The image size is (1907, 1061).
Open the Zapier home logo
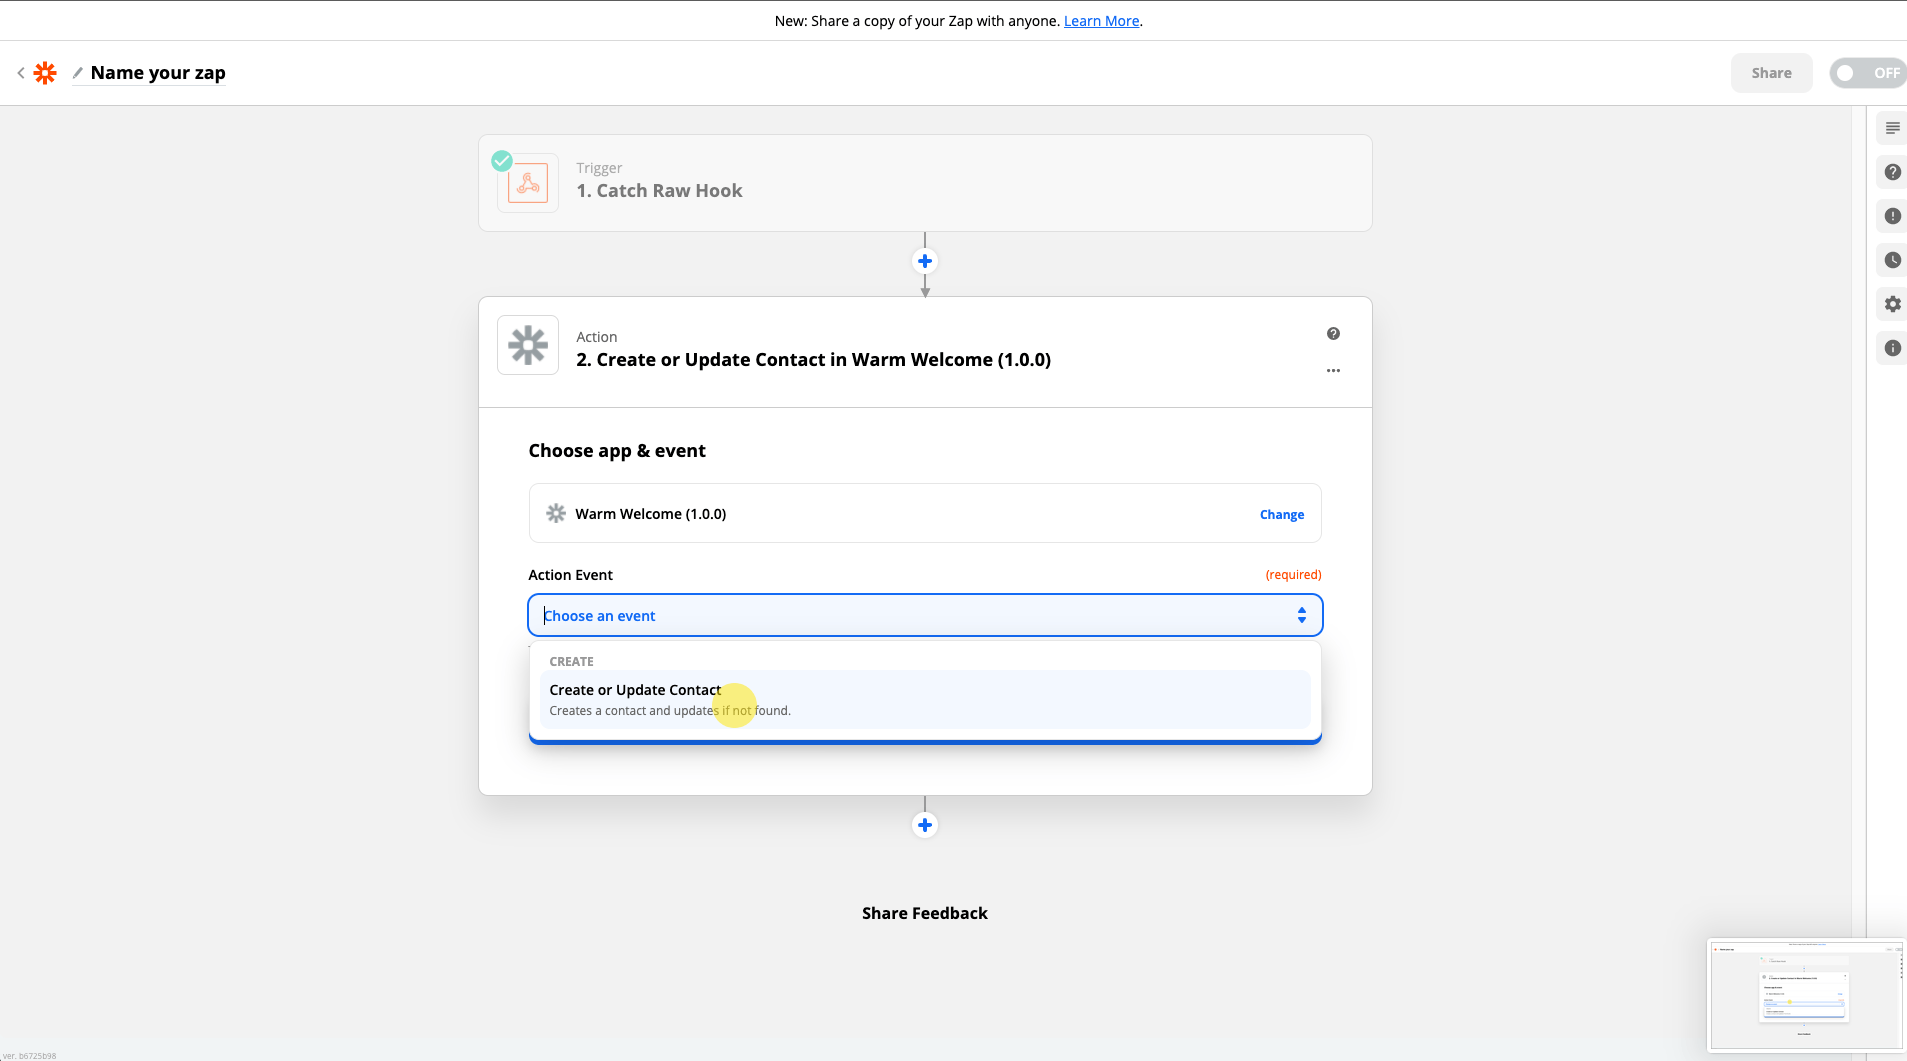pos(45,73)
